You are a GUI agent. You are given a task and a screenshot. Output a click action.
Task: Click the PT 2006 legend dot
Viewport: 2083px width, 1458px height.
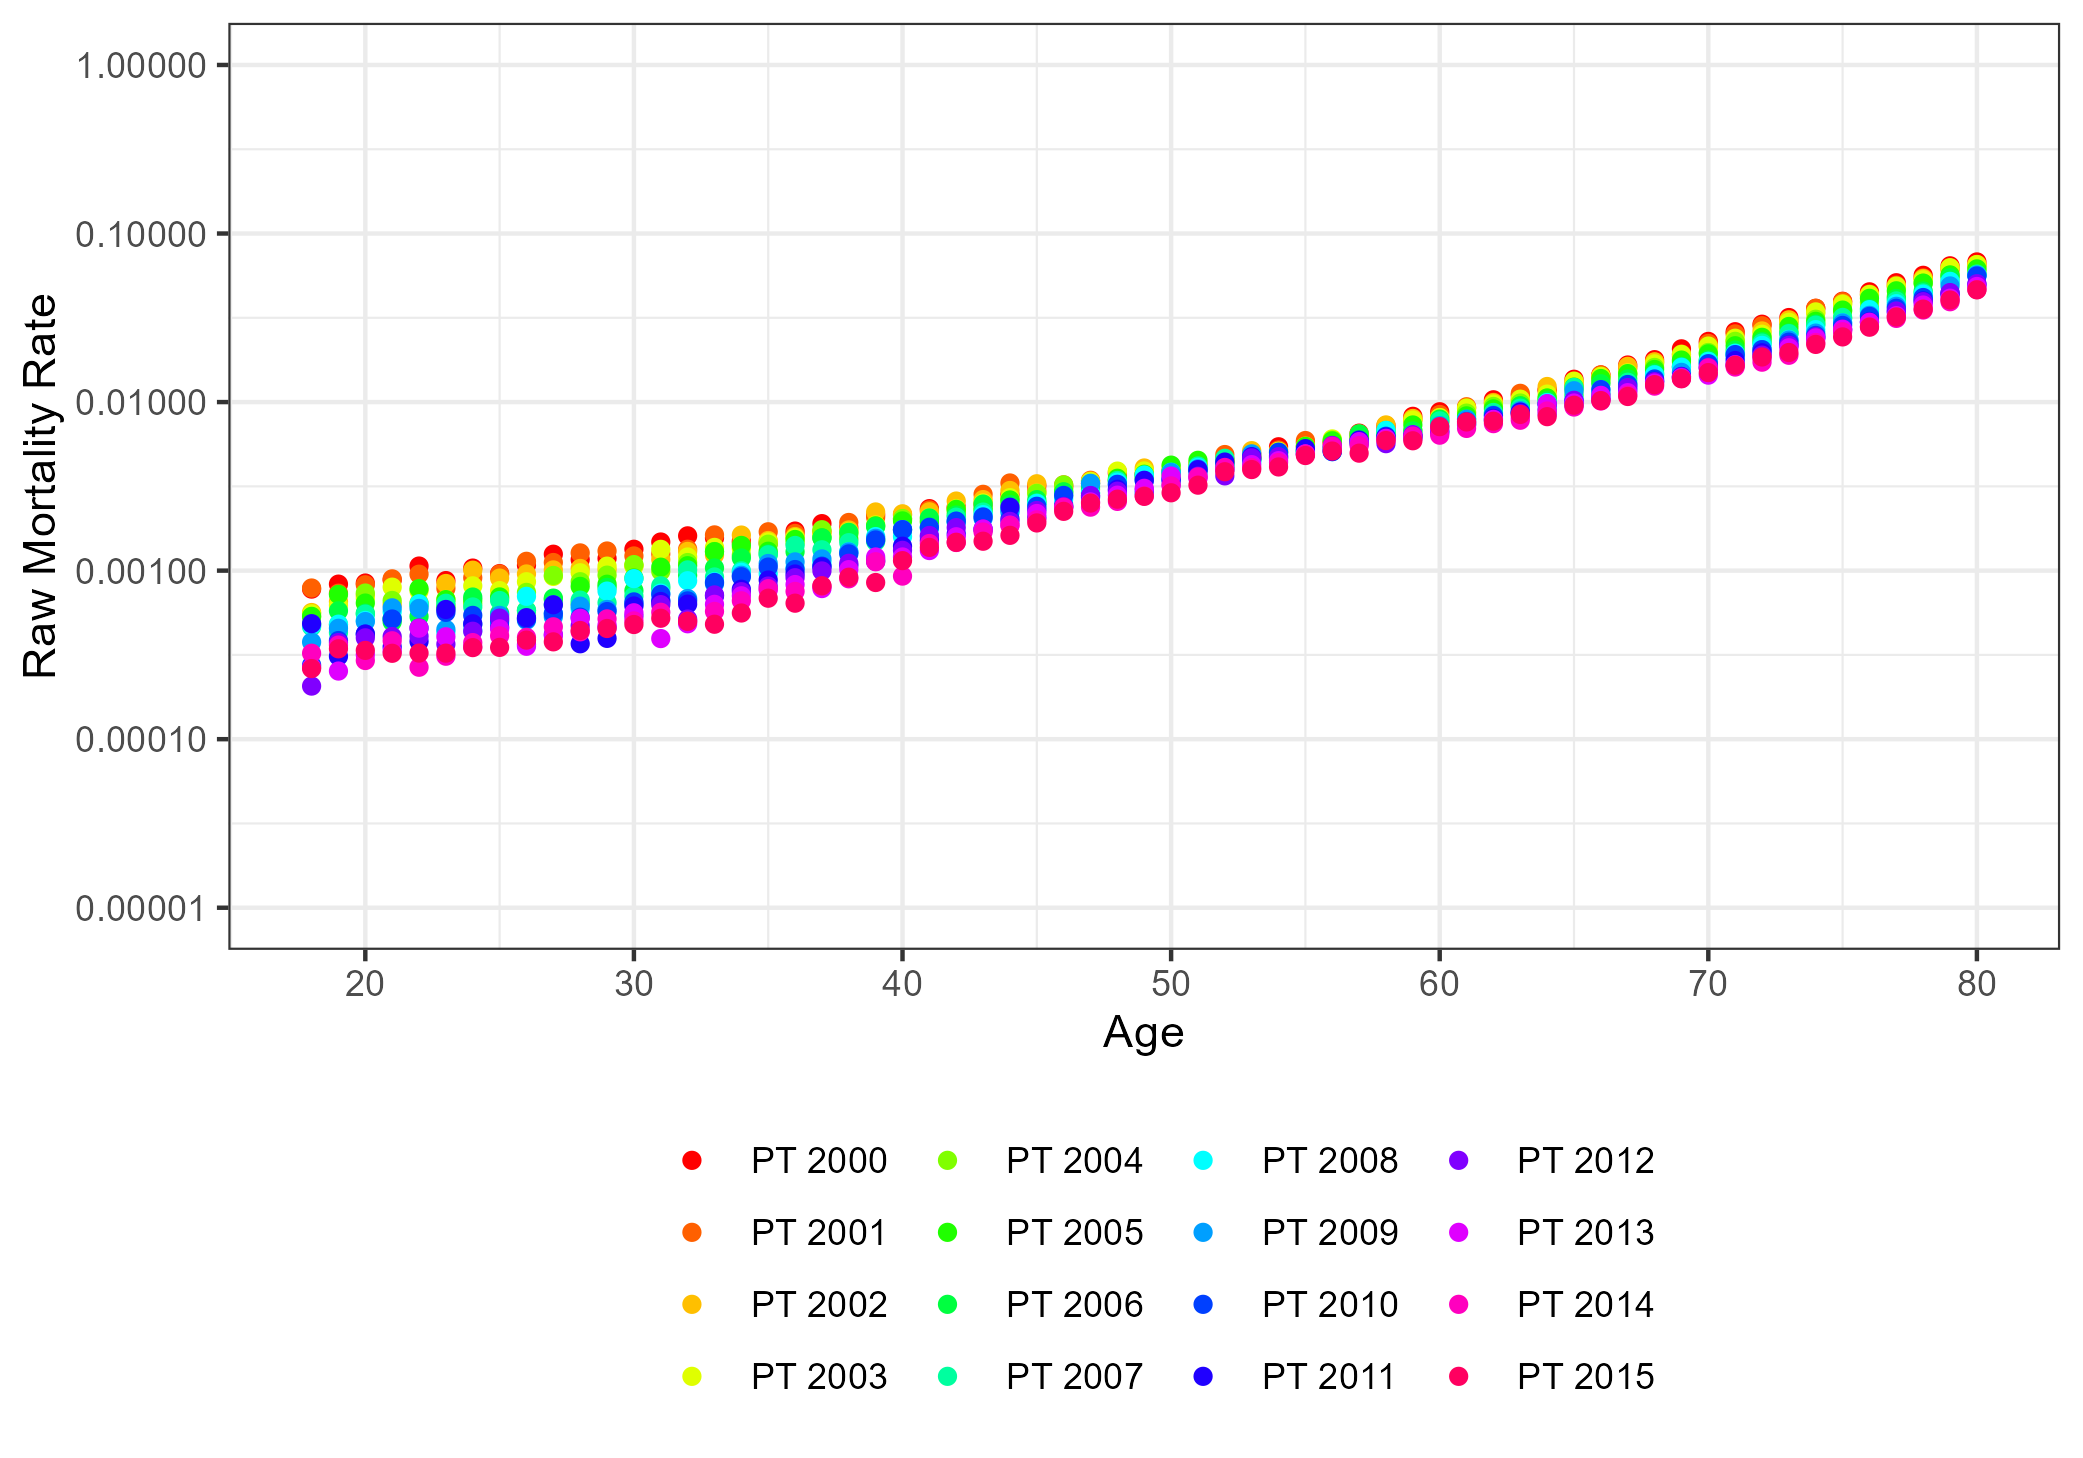(x=947, y=1304)
